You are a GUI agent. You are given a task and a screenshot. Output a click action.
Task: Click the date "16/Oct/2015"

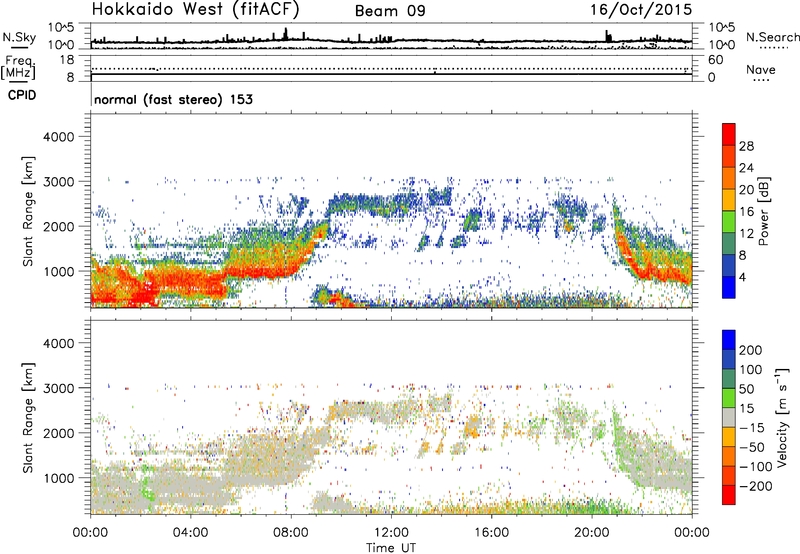click(641, 10)
